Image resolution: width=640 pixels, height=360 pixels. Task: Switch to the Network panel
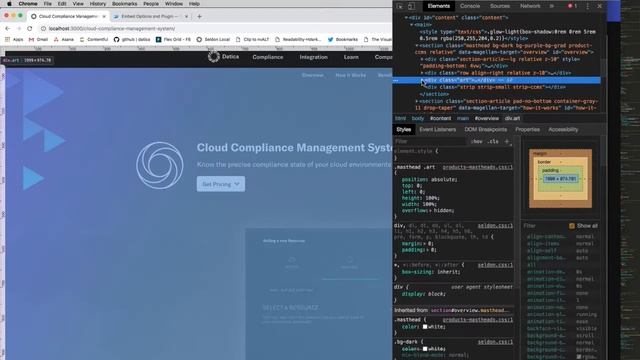530,6
